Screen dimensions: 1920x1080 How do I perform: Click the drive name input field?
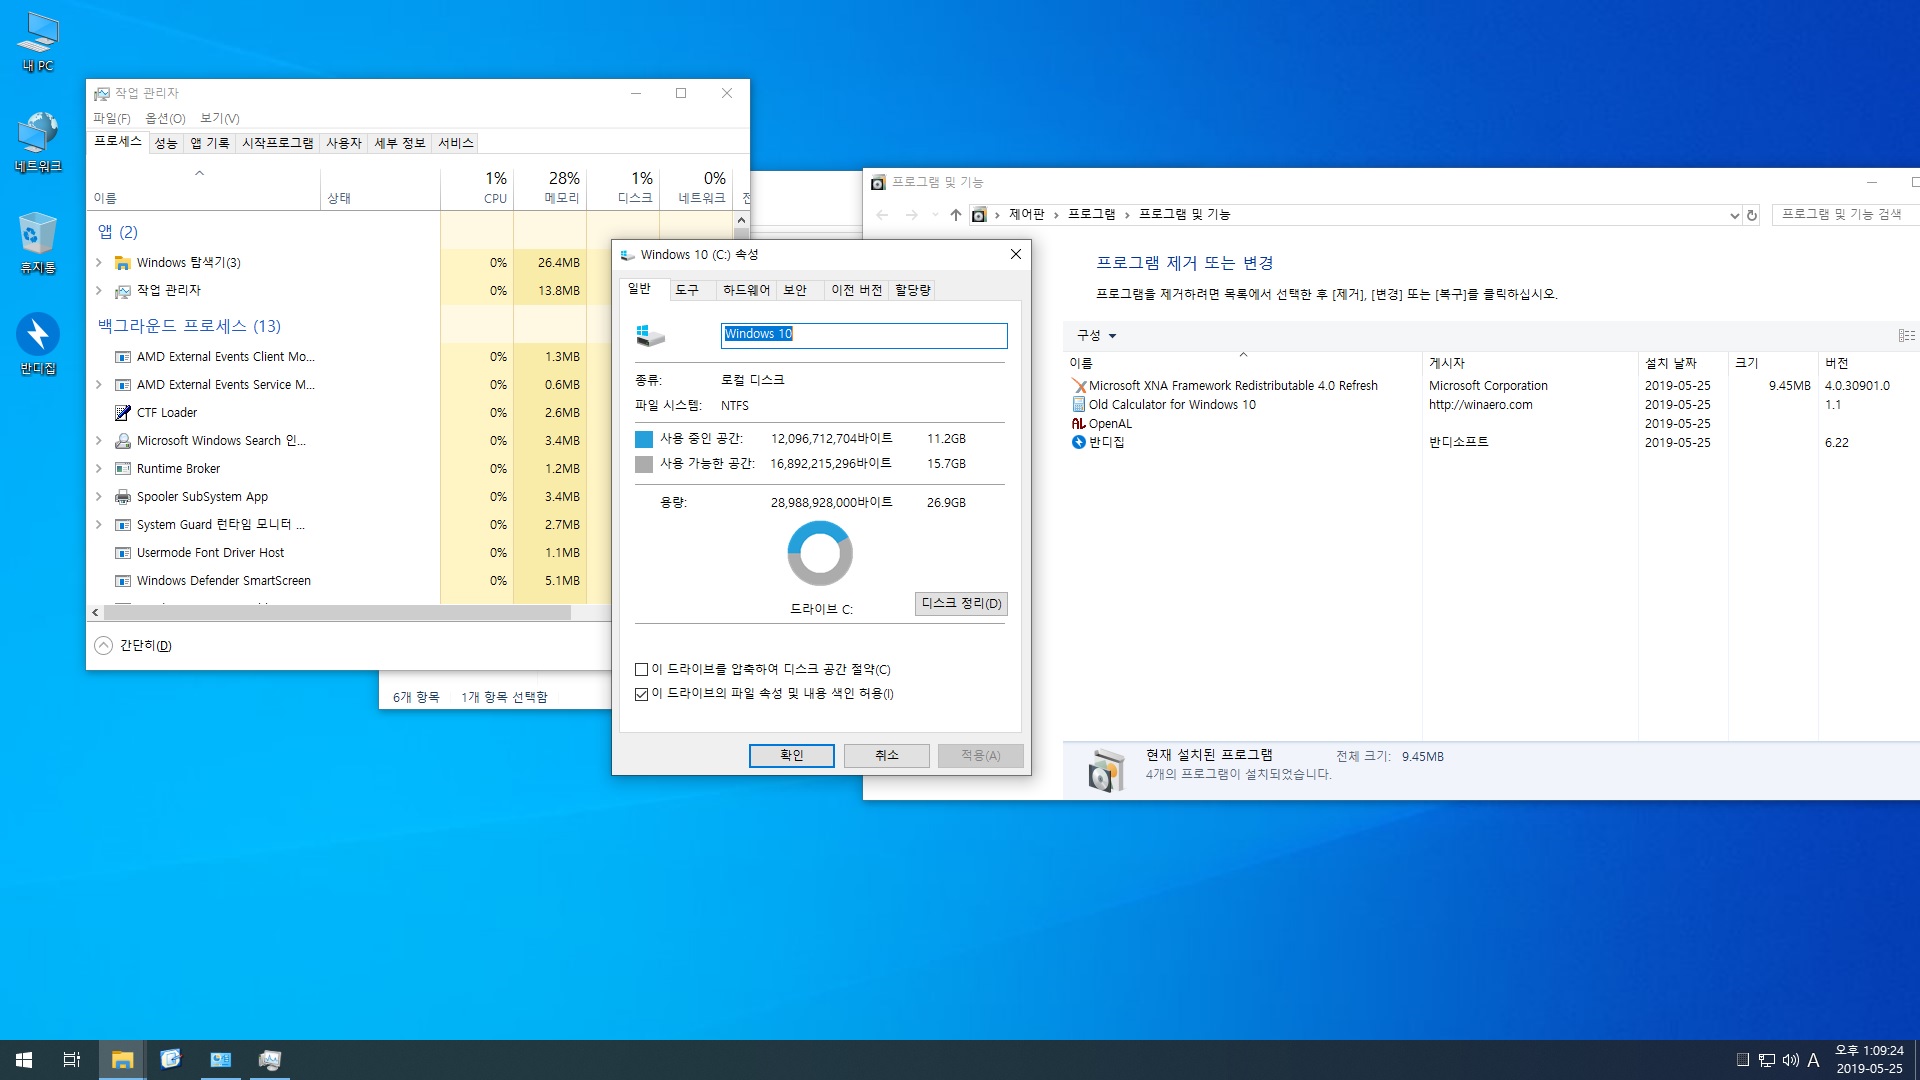click(864, 335)
